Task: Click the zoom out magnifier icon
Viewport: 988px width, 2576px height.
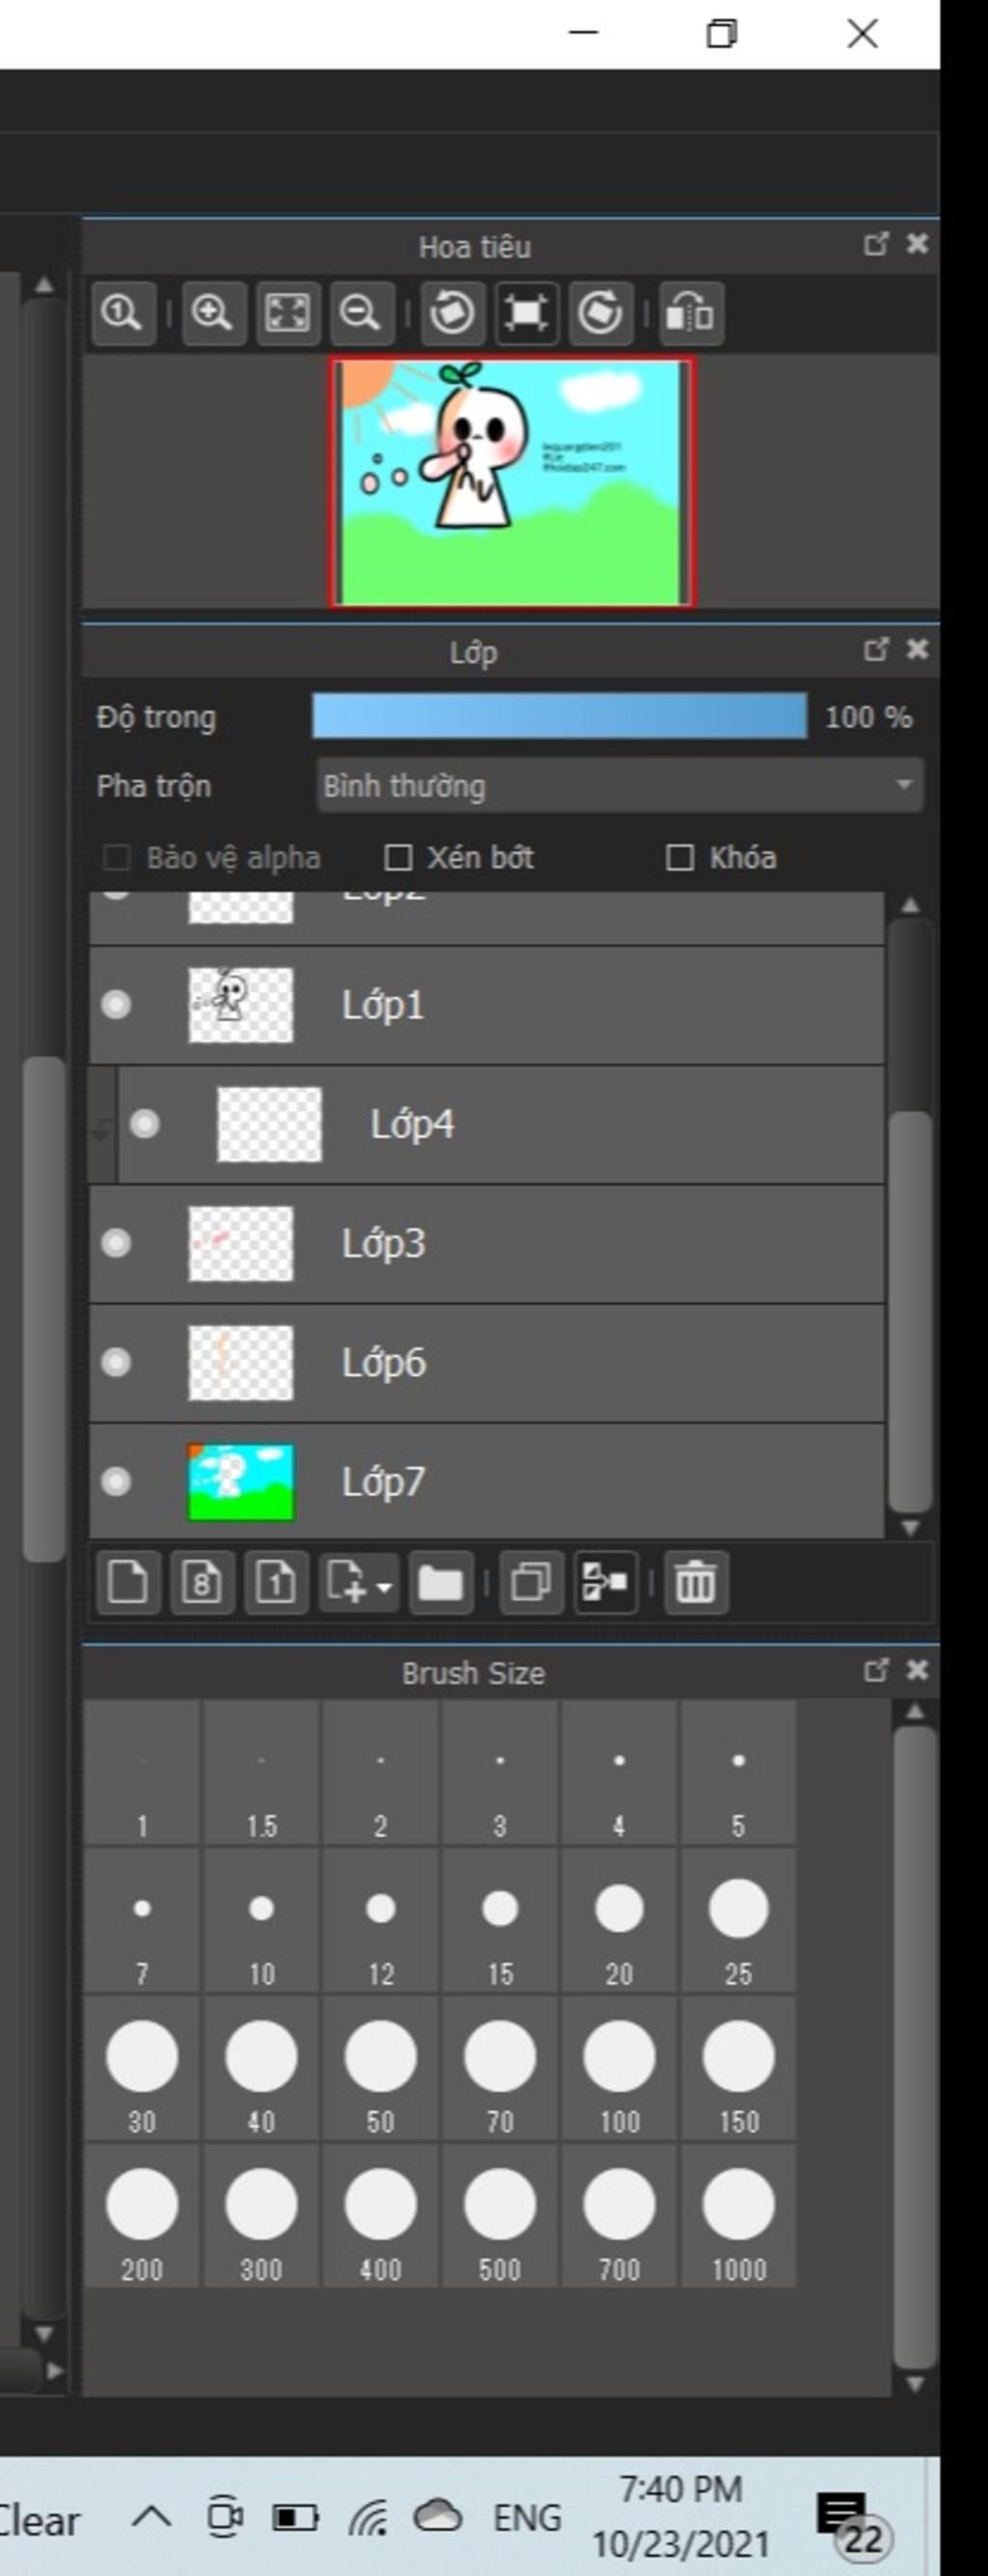Action: (x=360, y=314)
